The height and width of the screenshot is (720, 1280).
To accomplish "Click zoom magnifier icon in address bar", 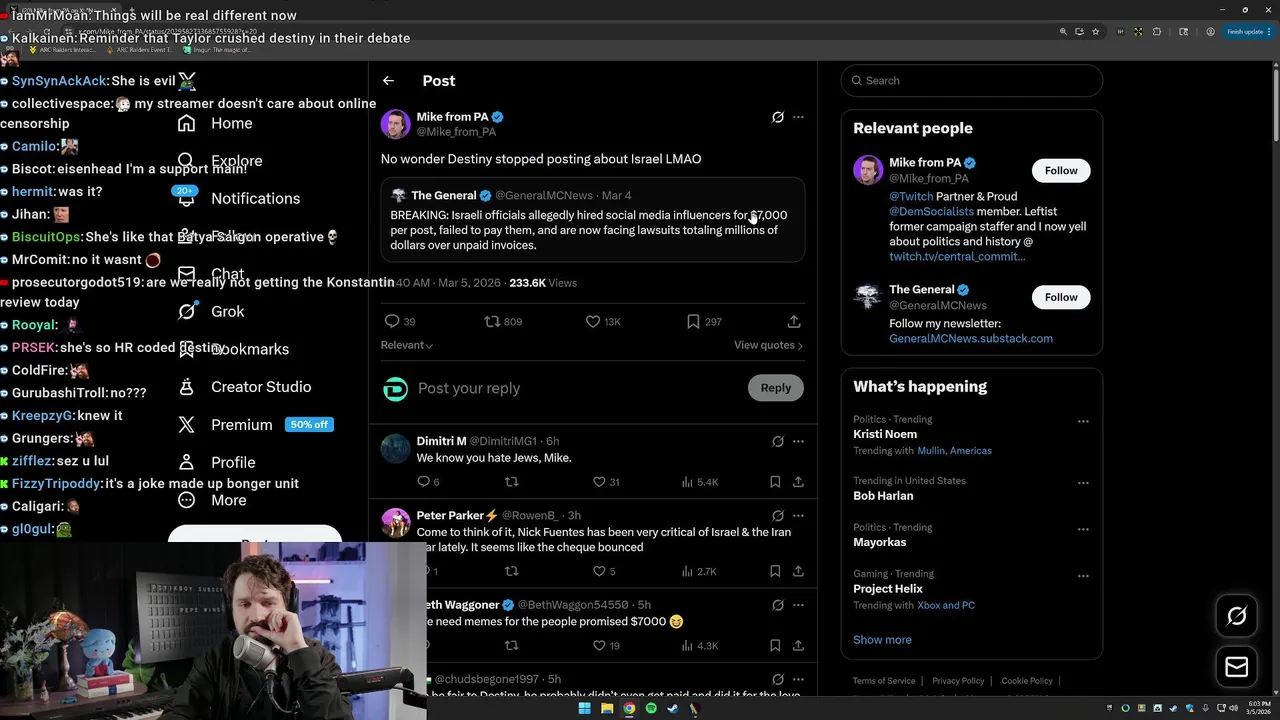I will (x=1063, y=32).
